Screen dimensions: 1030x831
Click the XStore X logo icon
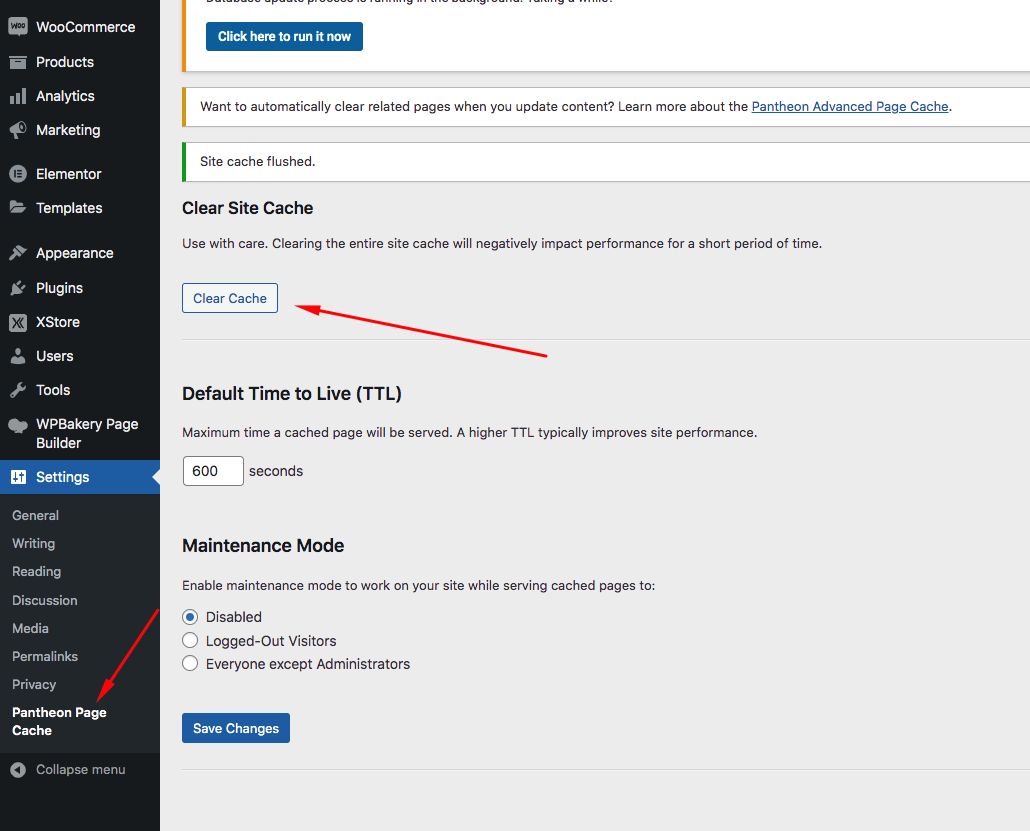point(18,323)
